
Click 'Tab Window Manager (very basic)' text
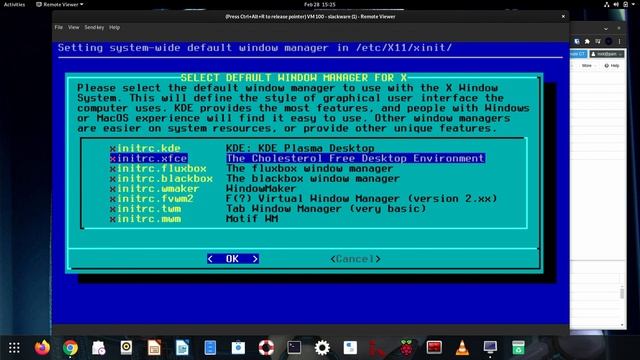coord(326,209)
